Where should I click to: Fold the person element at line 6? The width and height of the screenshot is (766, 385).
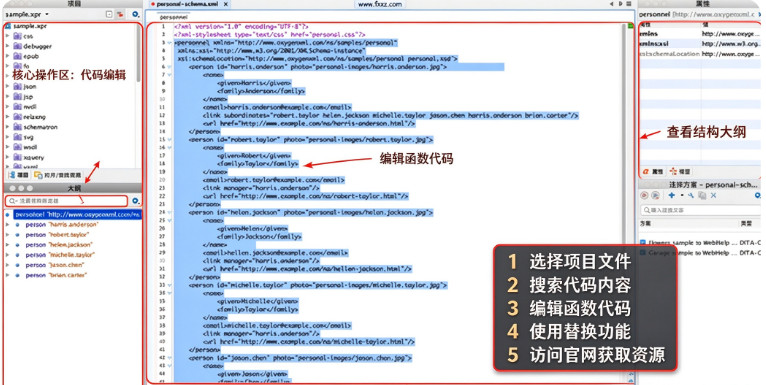pyautogui.click(x=170, y=67)
